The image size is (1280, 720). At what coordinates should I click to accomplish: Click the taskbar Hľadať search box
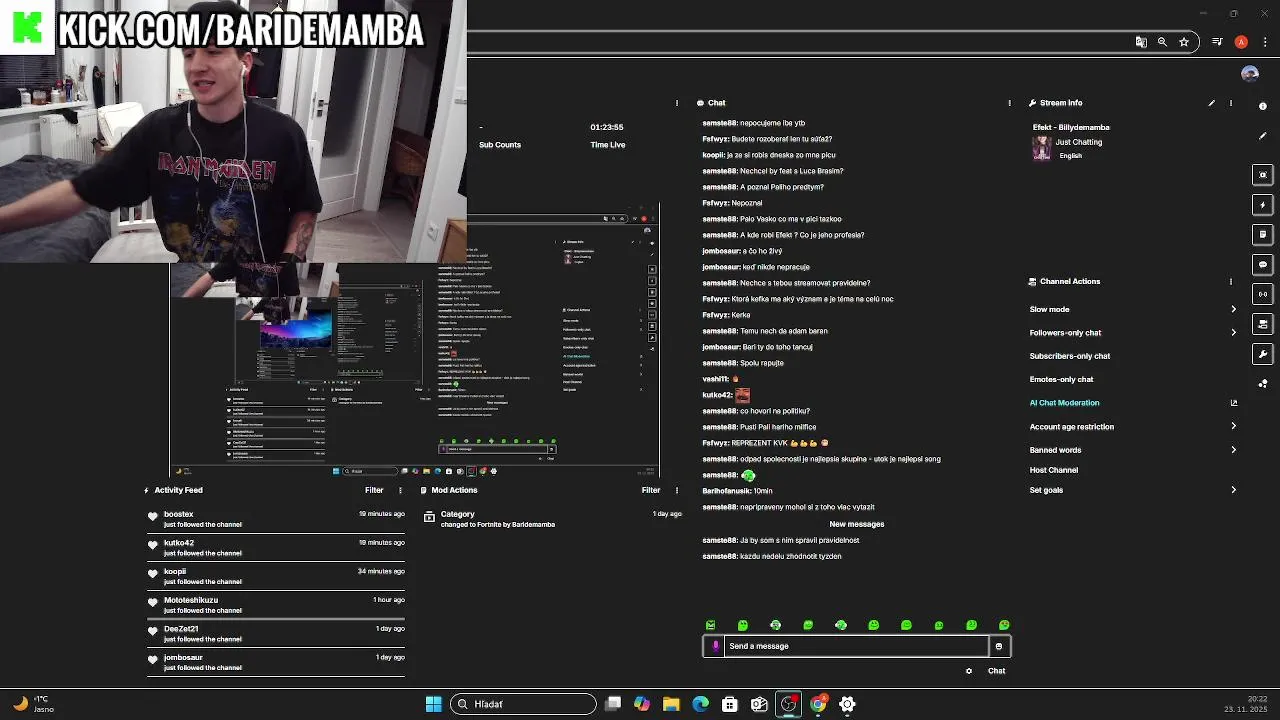pyautogui.click(x=523, y=704)
